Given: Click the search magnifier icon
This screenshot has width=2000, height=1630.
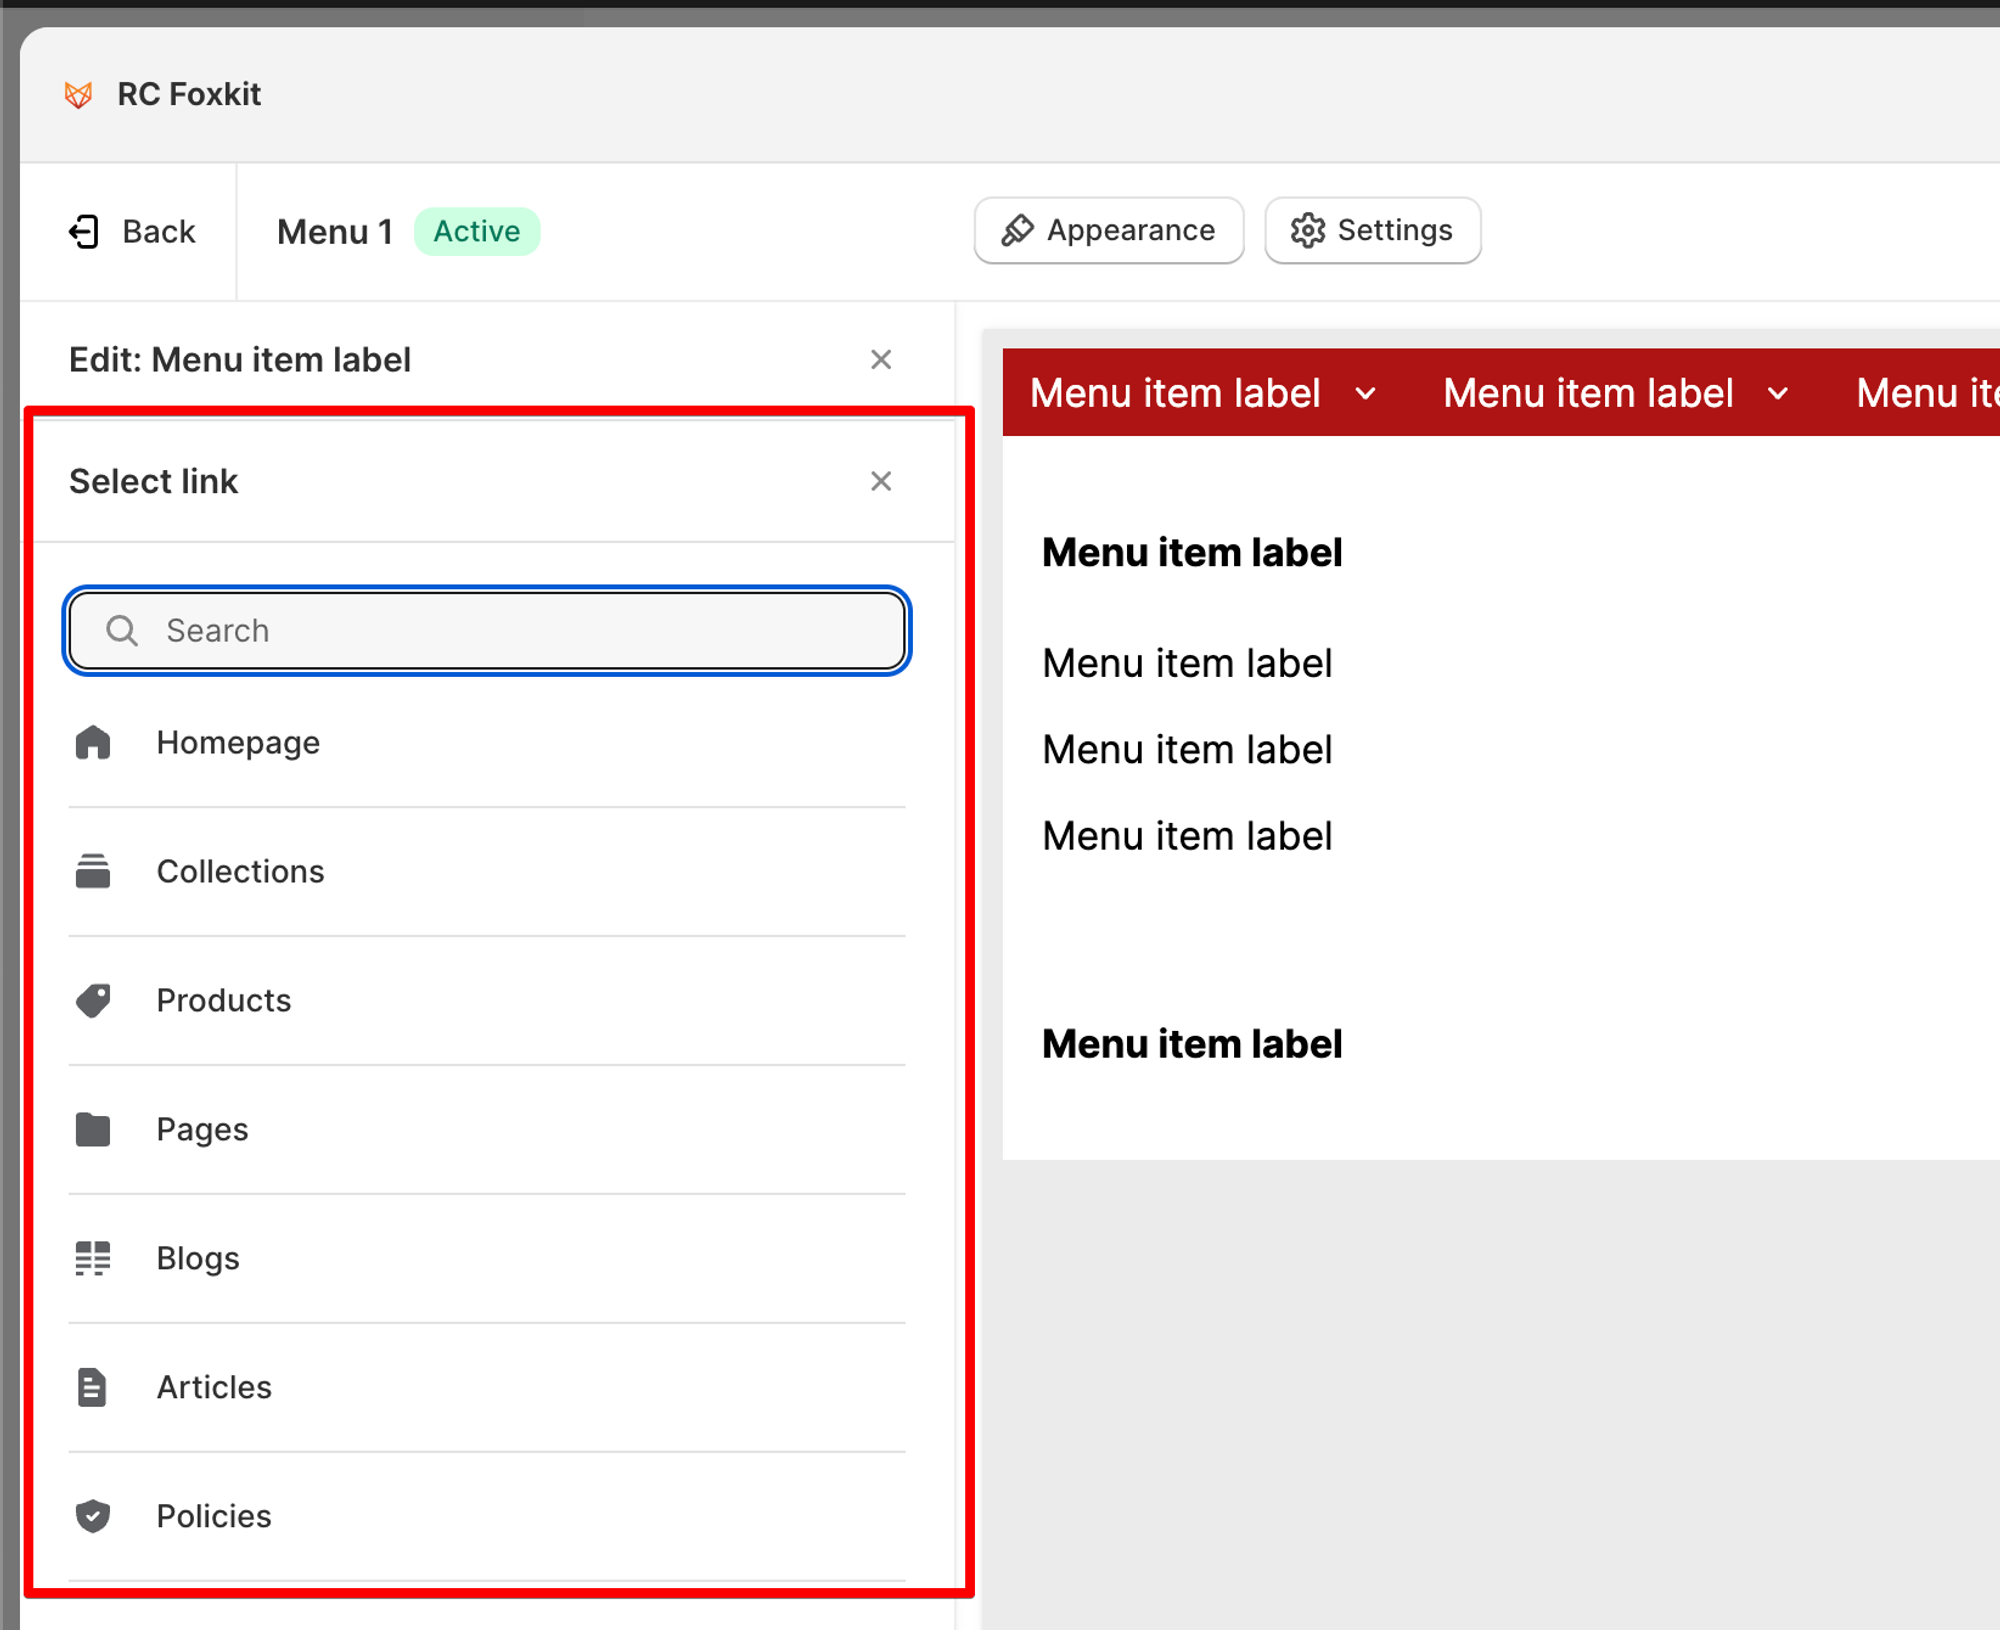Looking at the screenshot, I should pos(122,631).
